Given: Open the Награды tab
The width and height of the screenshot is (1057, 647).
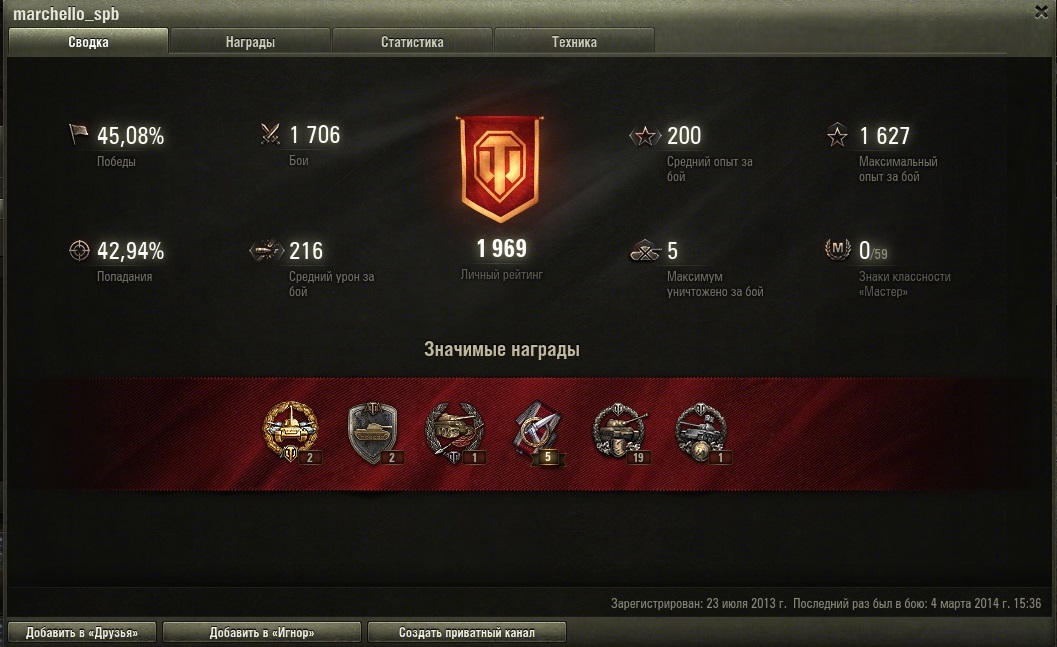Looking at the screenshot, I should tap(250, 42).
